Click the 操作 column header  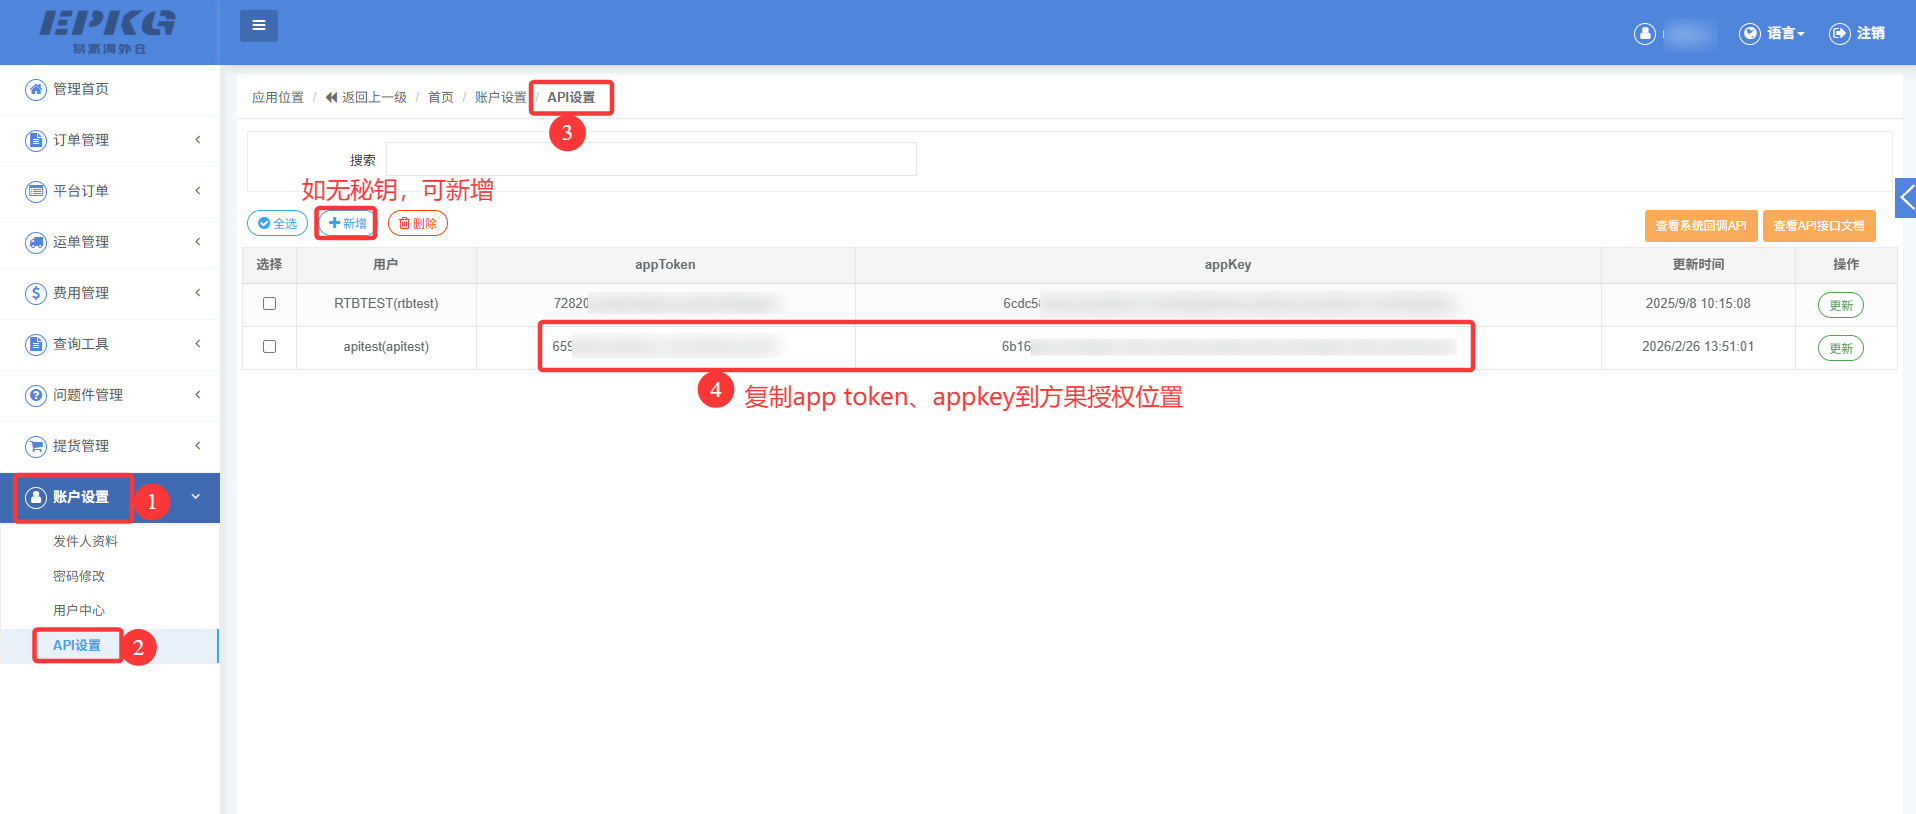pos(1846,265)
